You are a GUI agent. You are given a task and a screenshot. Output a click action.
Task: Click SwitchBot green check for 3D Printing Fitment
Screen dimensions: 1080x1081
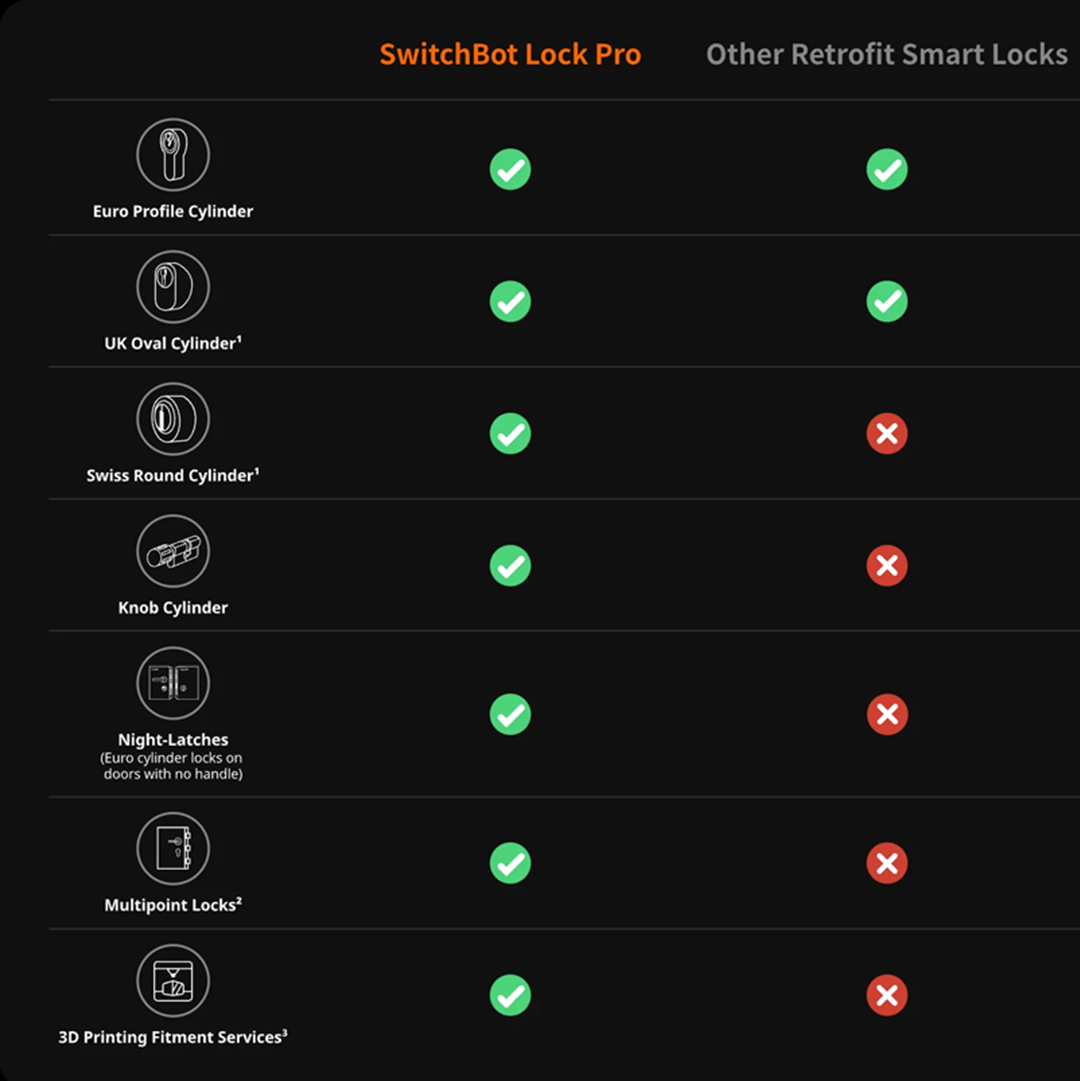pyautogui.click(x=510, y=995)
